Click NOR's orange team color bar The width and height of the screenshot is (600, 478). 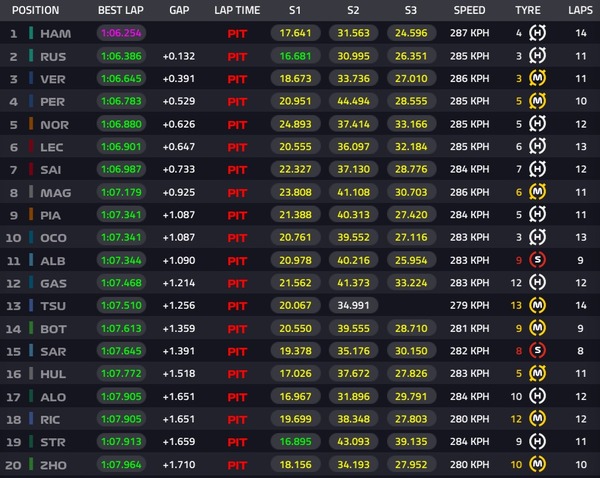pyautogui.click(x=31, y=124)
